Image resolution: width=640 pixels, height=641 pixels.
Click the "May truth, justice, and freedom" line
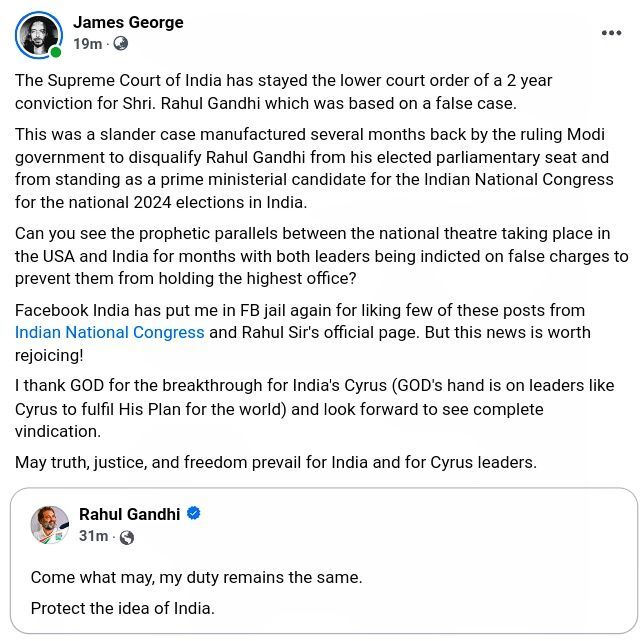[x=275, y=462]
